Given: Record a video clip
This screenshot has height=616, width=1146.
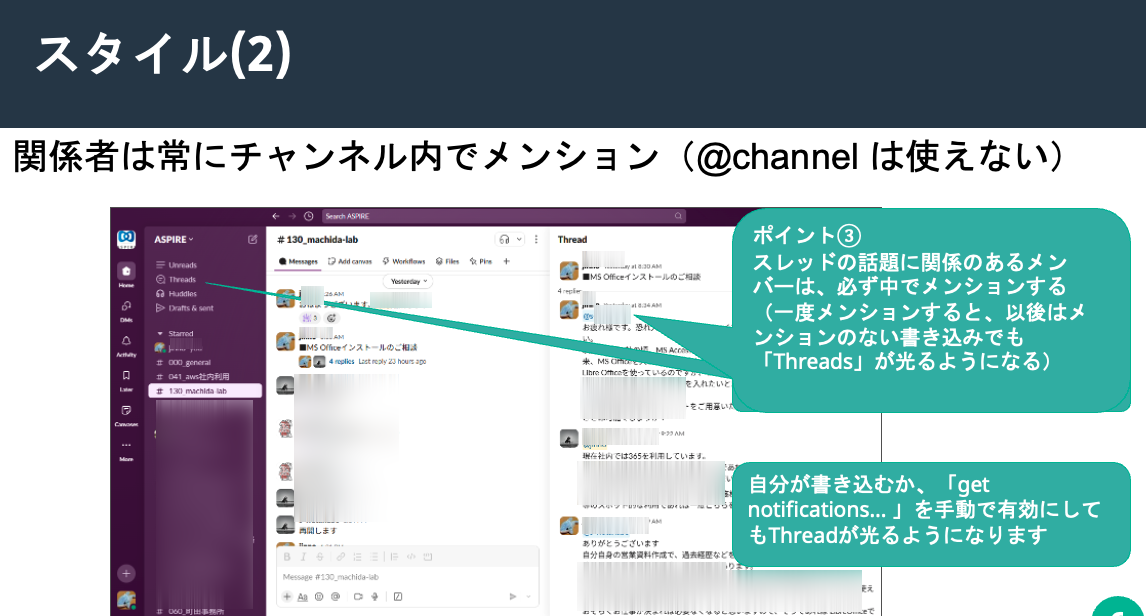Looking at the screenshot, I should 358,596.
